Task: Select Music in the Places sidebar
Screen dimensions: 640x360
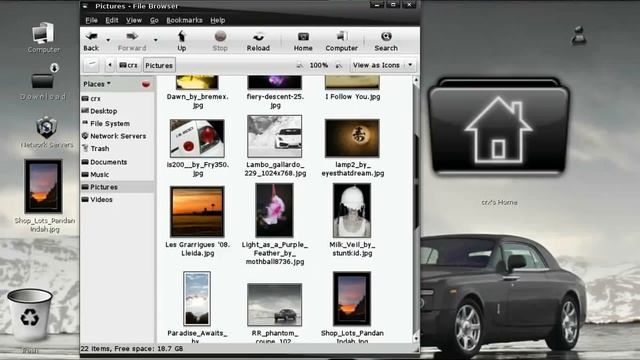Action: (x=118, y=175)
